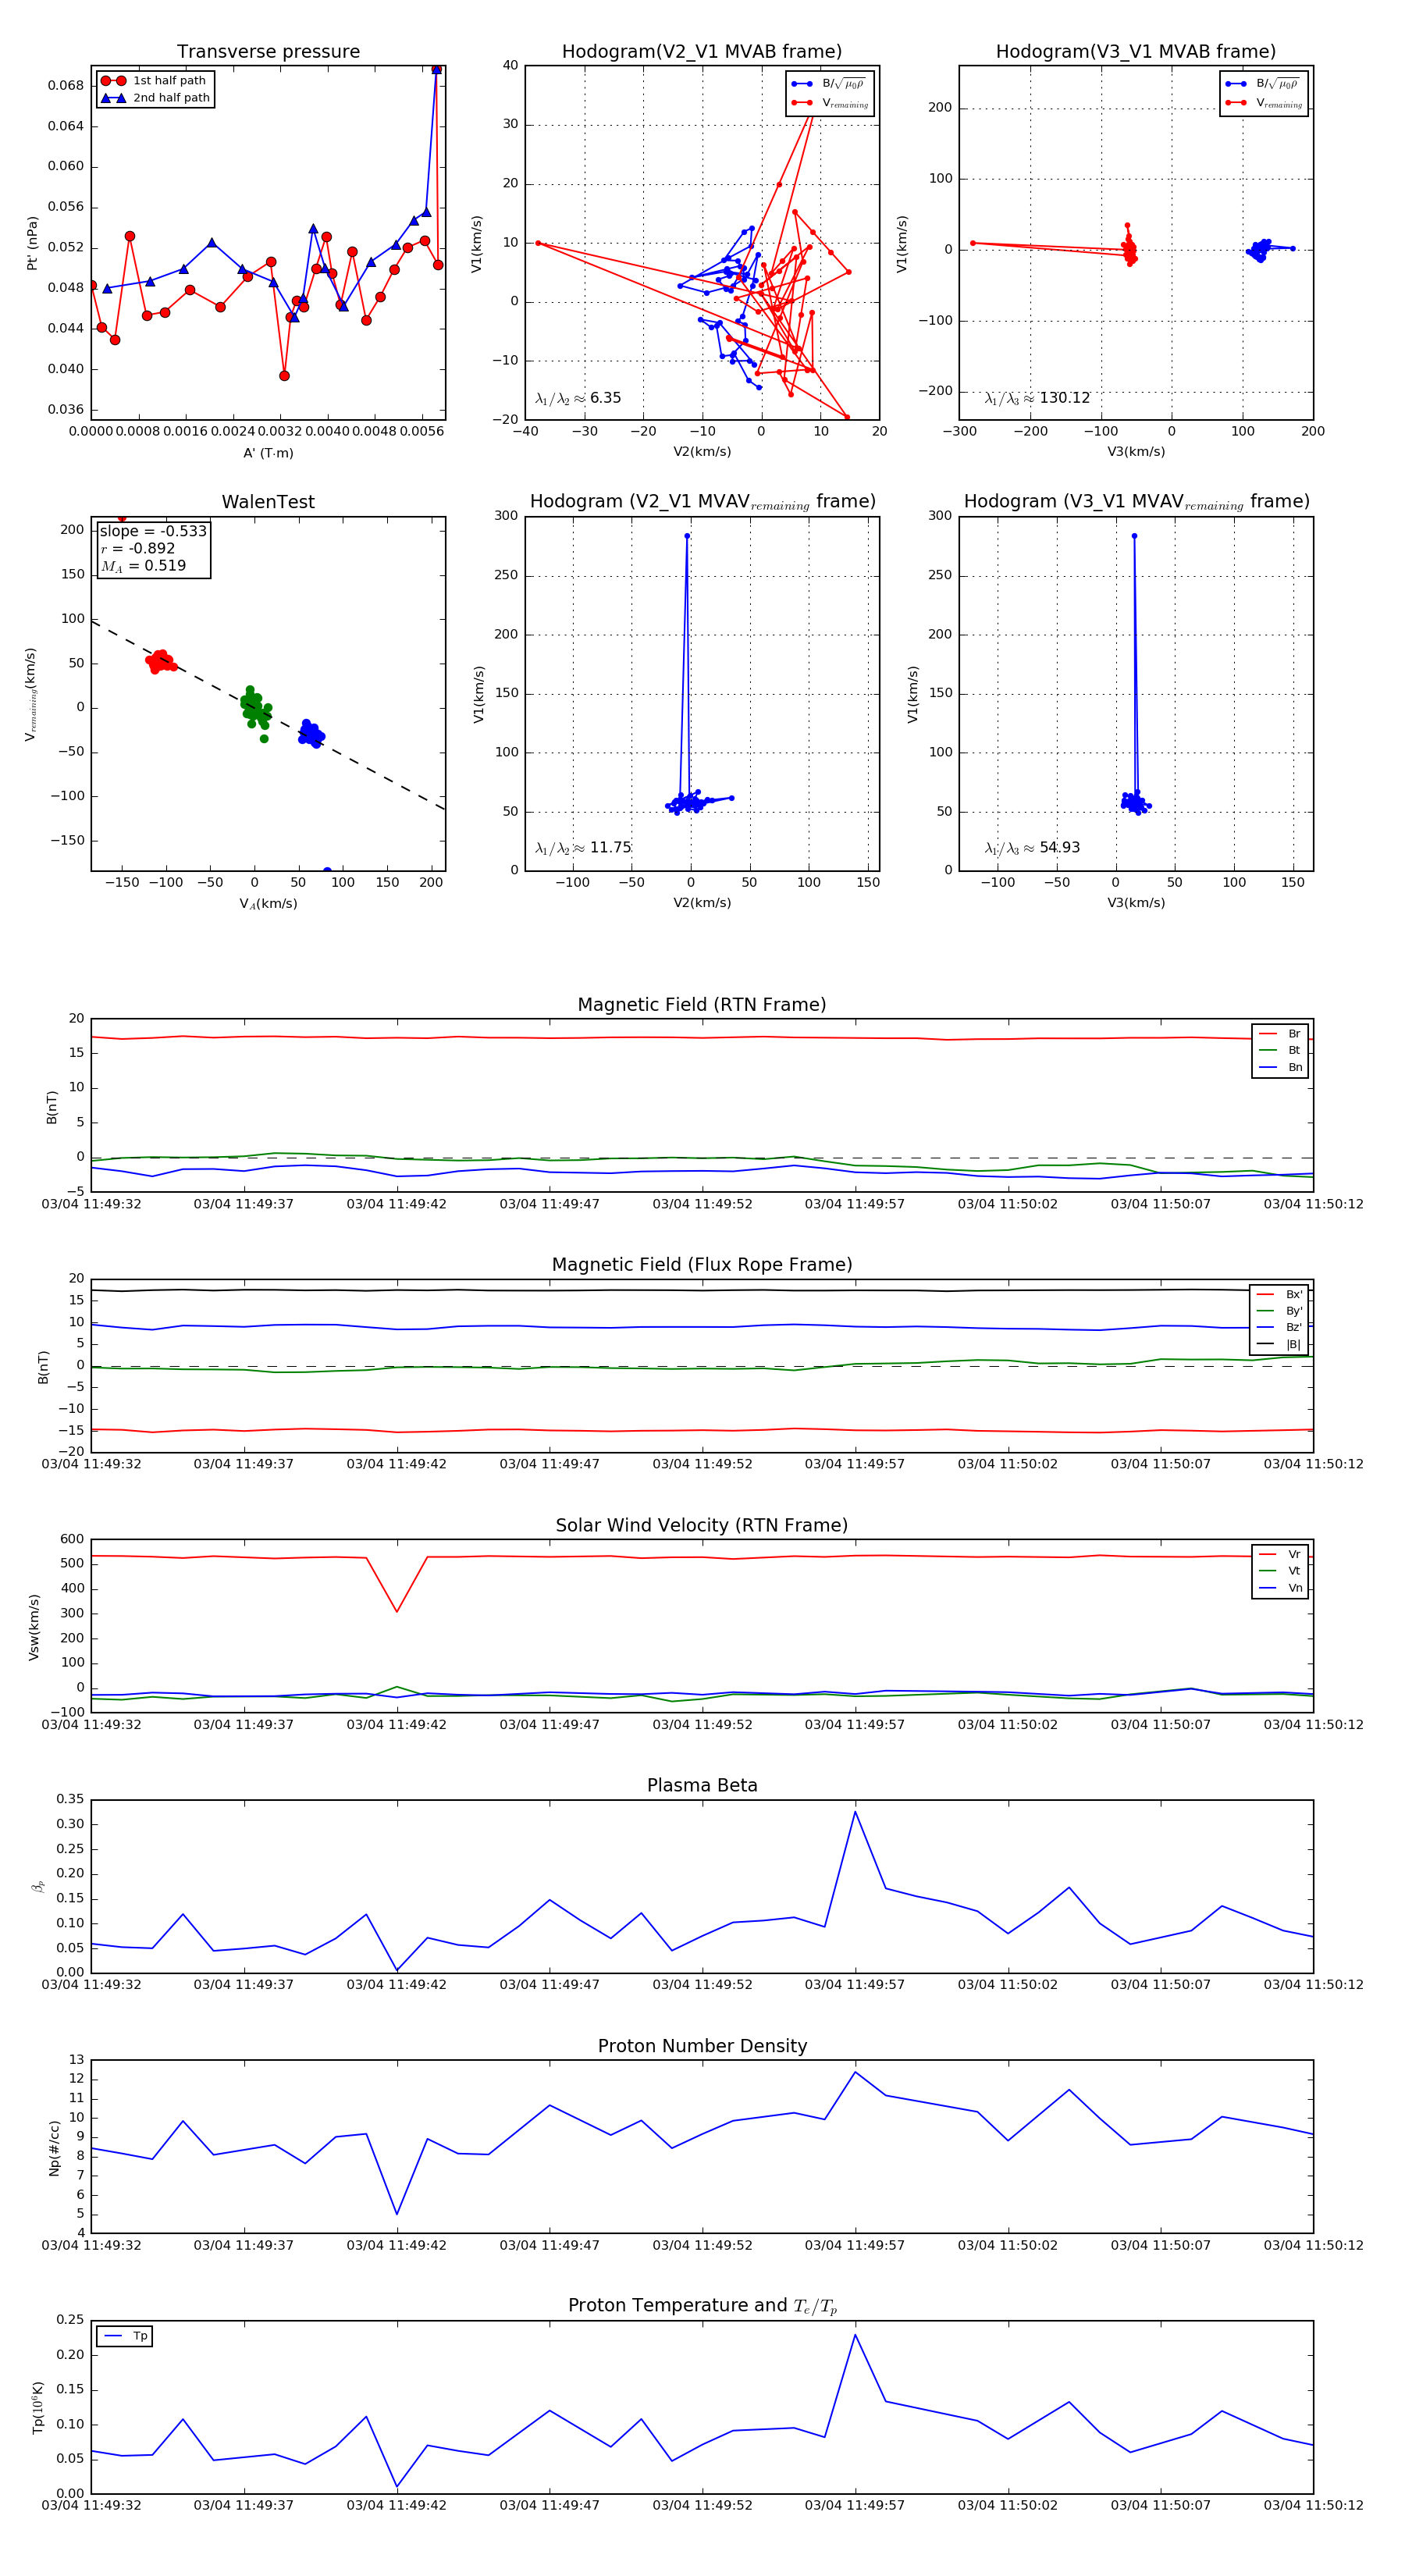Click 'Magnetic Field (RTN Frame)' title
The image size is (1405, 2576).
click(x=702, y=1005)
